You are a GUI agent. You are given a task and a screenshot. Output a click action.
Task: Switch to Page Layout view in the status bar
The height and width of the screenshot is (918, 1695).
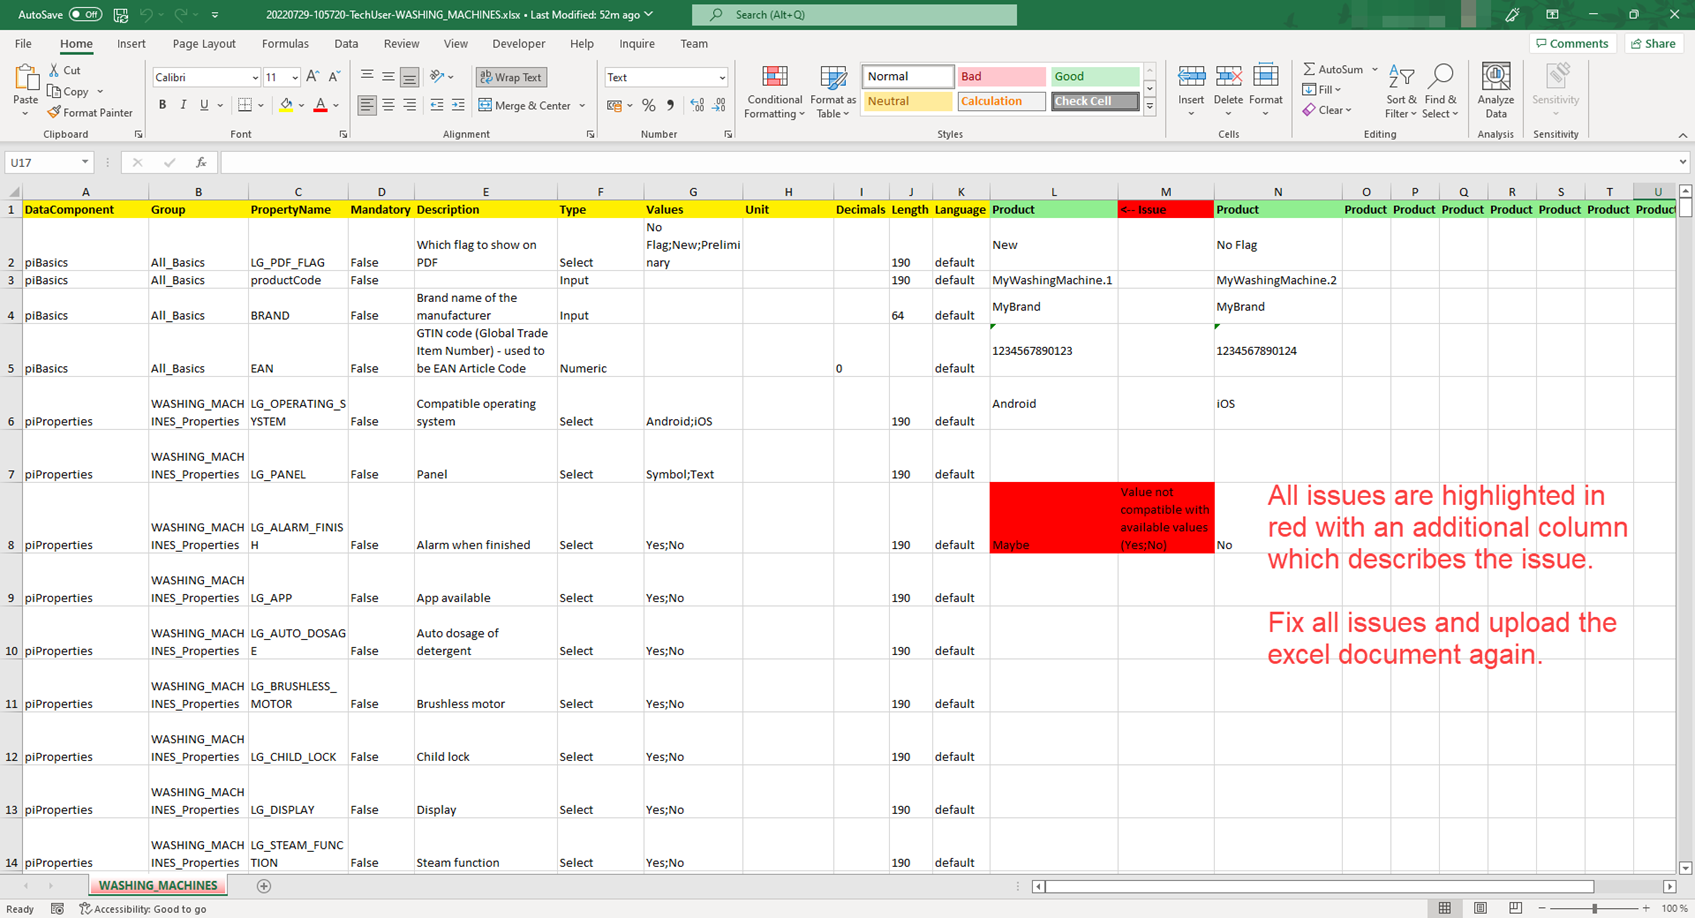(1480, 908)
